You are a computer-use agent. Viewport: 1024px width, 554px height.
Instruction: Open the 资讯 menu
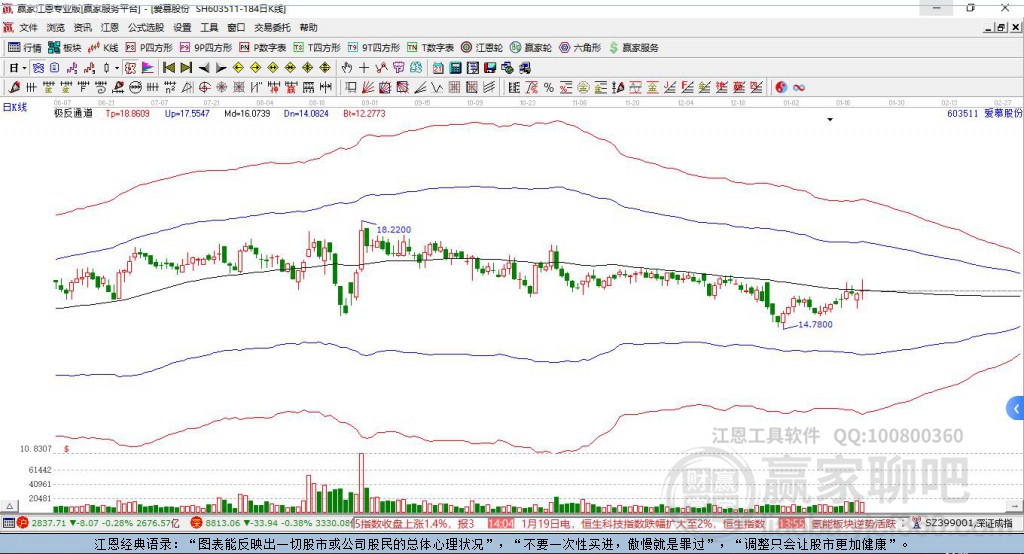[82, 27]
